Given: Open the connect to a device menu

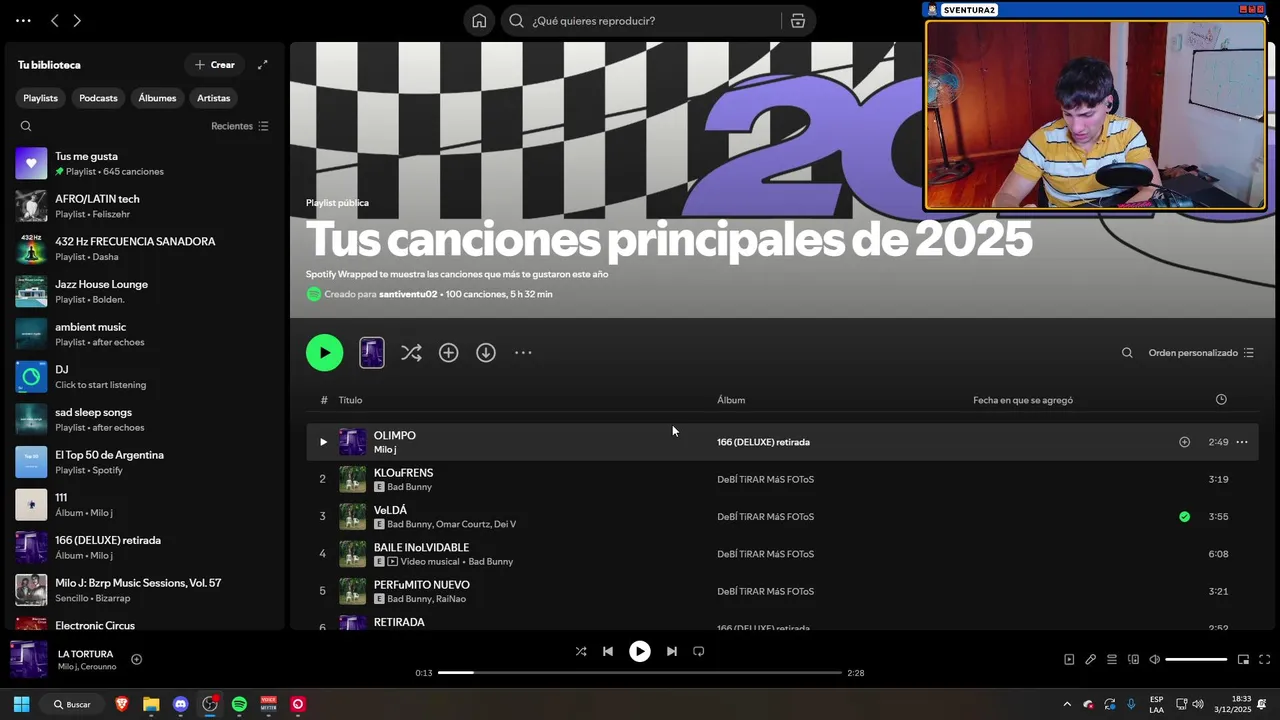Looking at the screenshot, I should pos(1133,660).
